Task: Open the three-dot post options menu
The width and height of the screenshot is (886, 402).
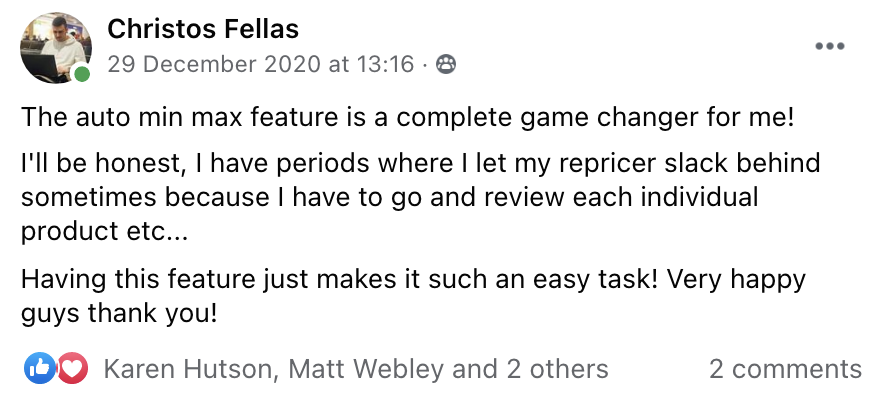Action: click(x=830, y=46)
